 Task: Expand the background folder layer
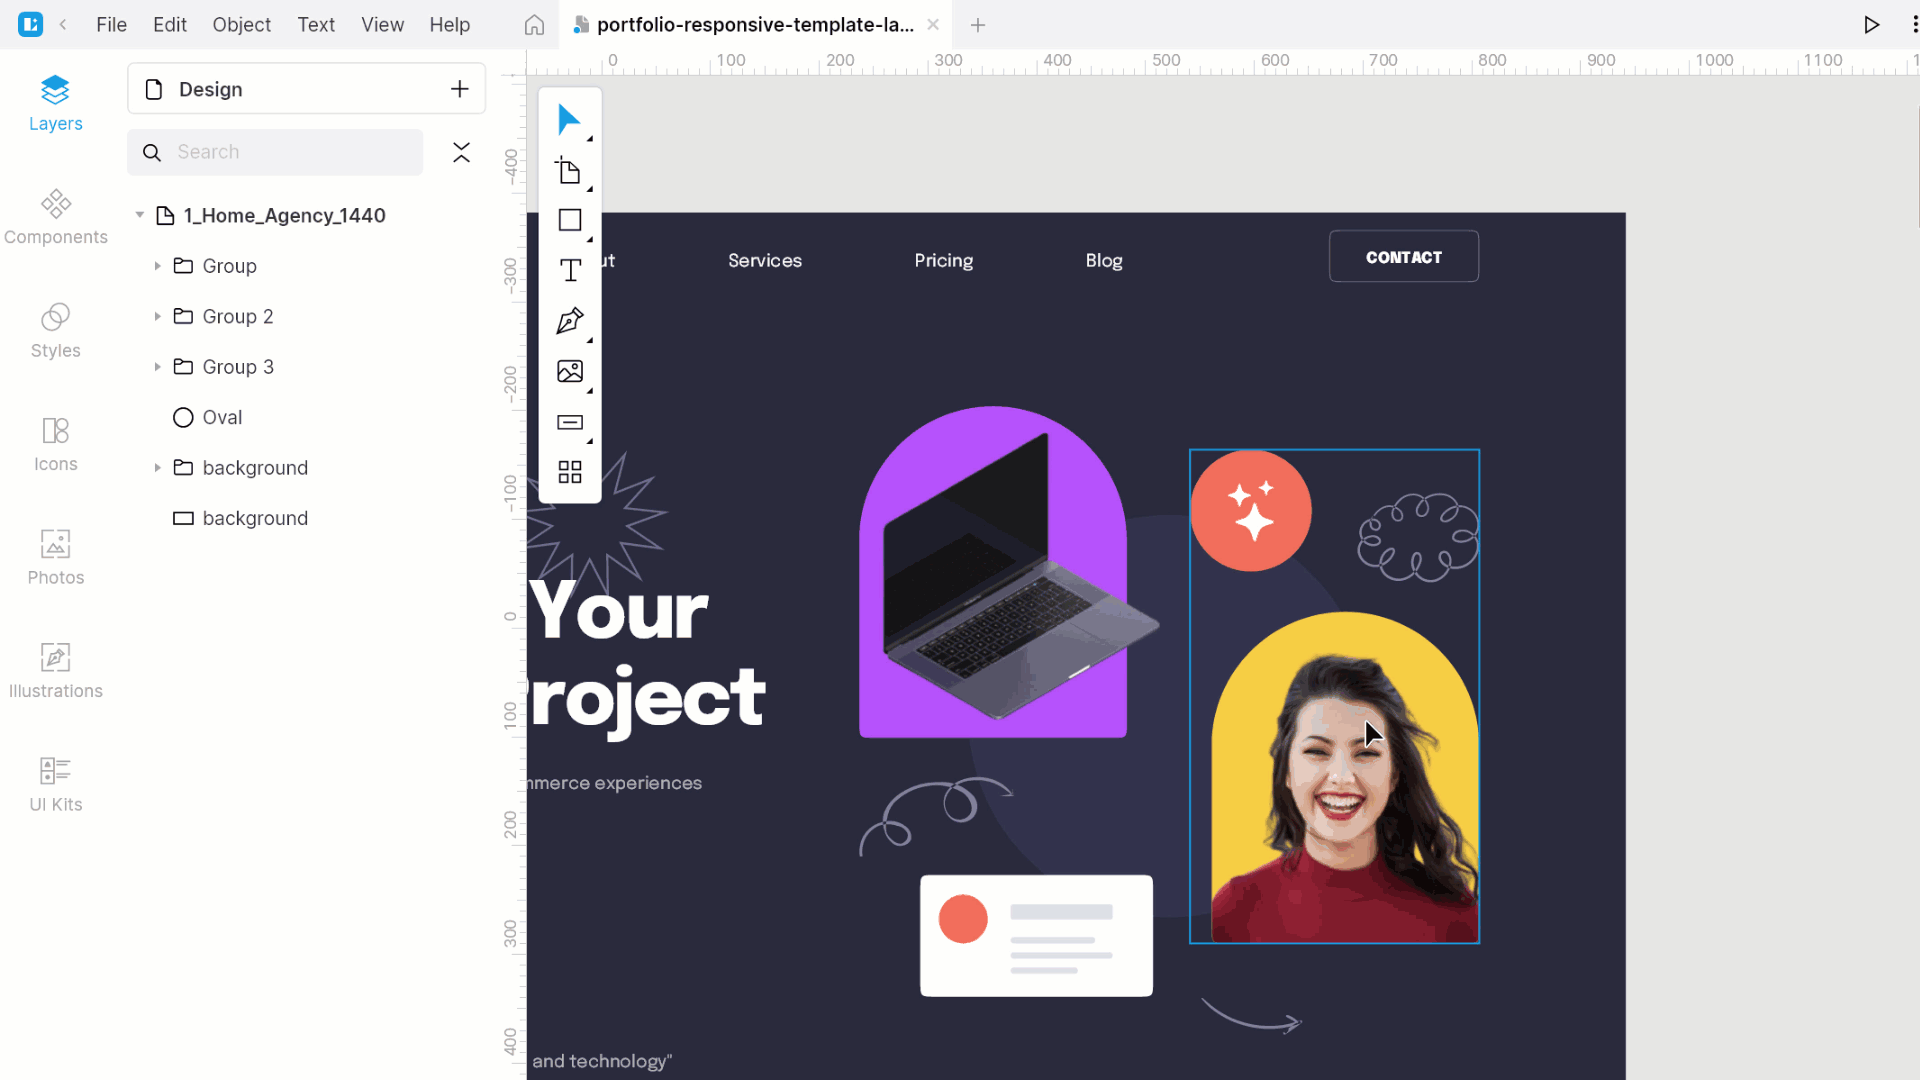click(158, 468)
